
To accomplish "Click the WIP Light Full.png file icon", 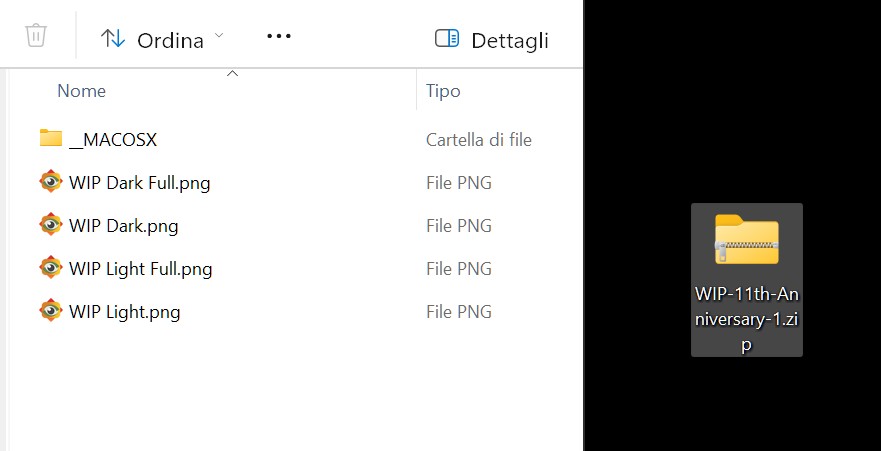I will click(51, 268).
